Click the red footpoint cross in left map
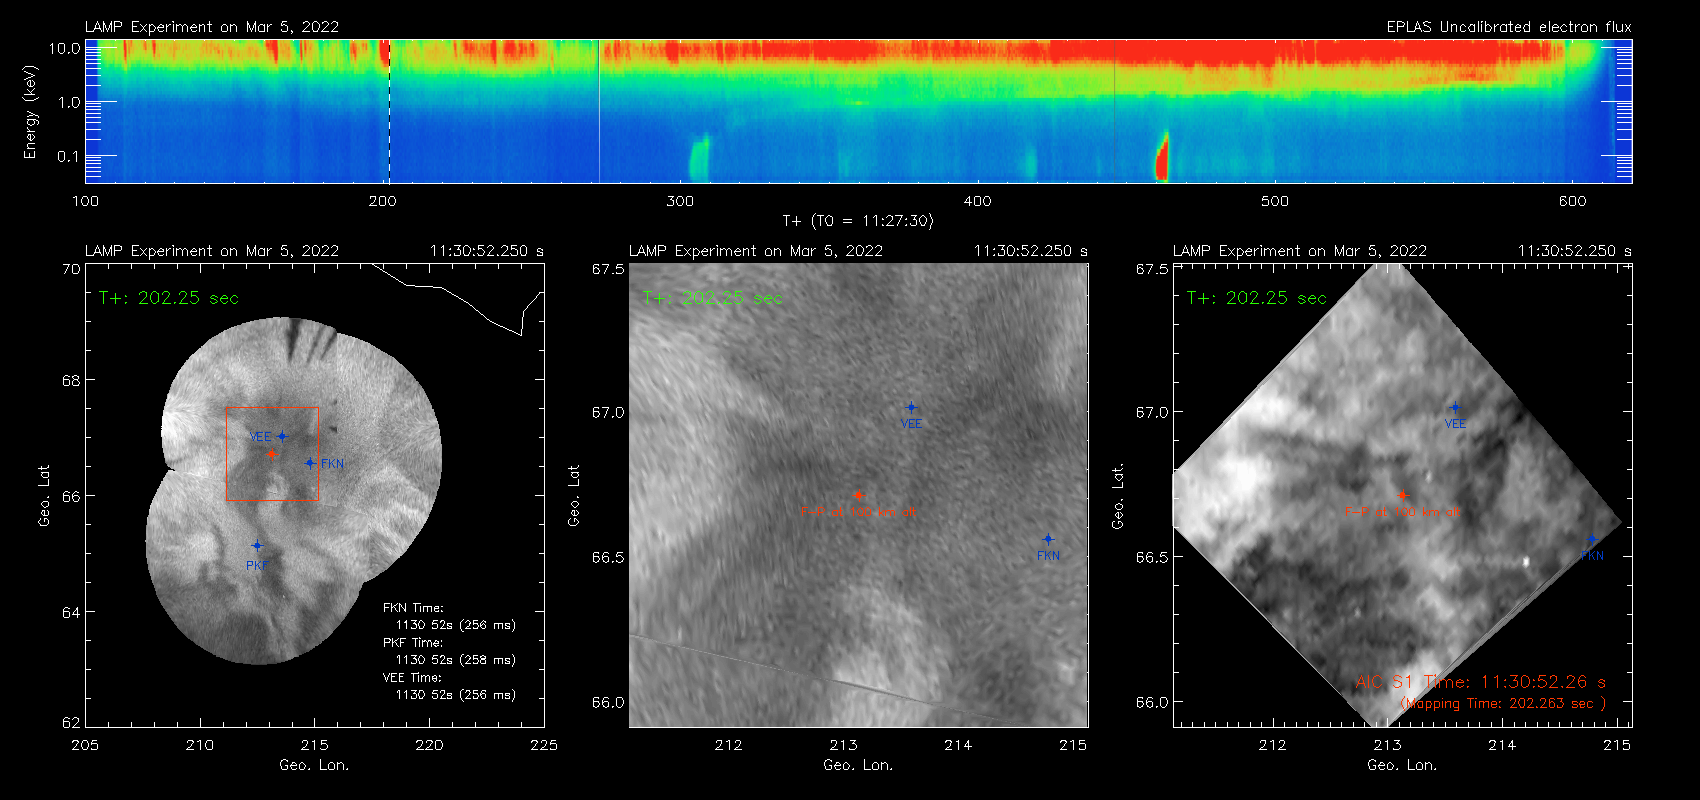Image resolution: width=1700 pixels, height=800 pixels. [272, 454]
